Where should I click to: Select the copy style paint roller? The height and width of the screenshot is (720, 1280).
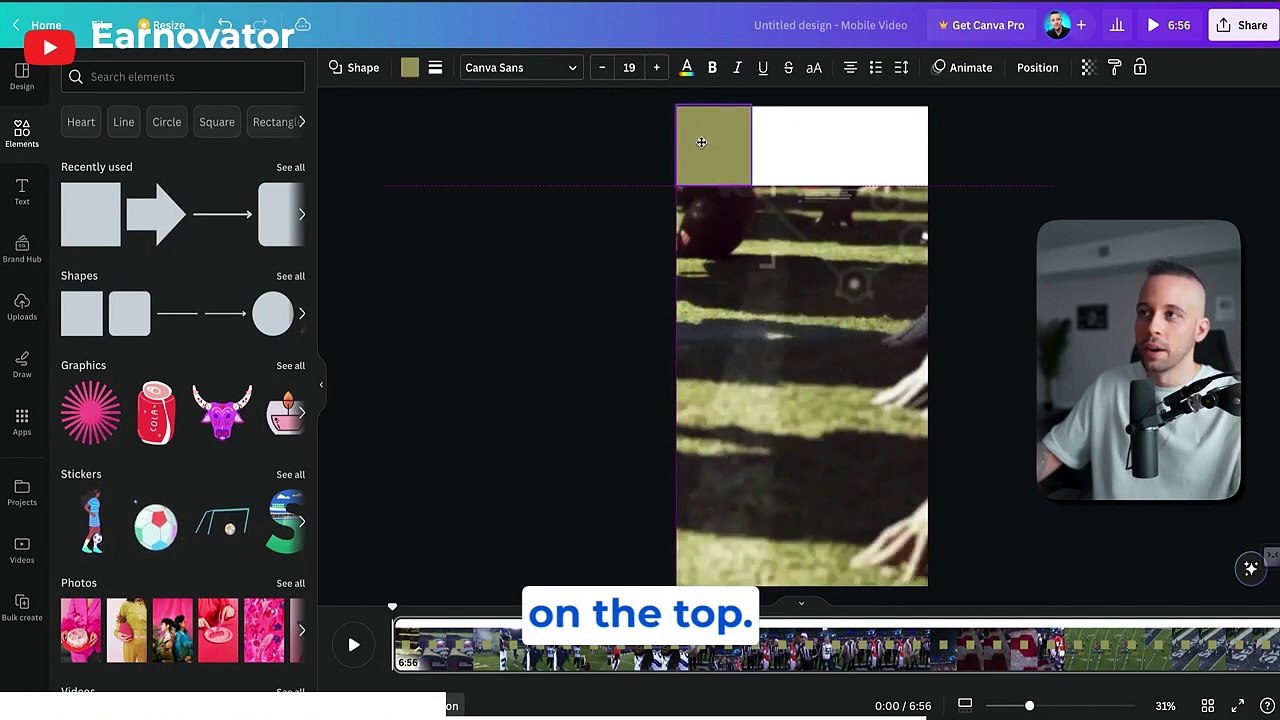(1114, 68)
